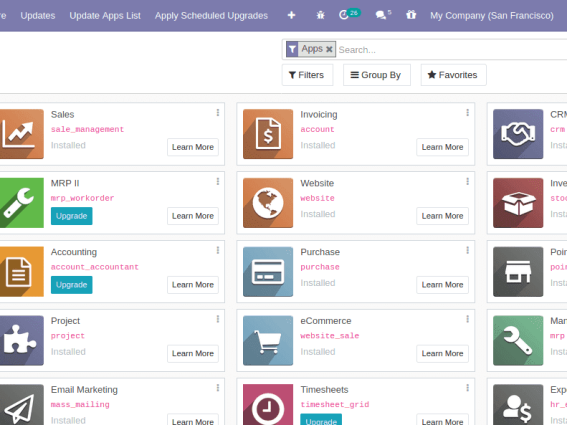
Task: Click Learn More on MRP II card
Action: 193,216
